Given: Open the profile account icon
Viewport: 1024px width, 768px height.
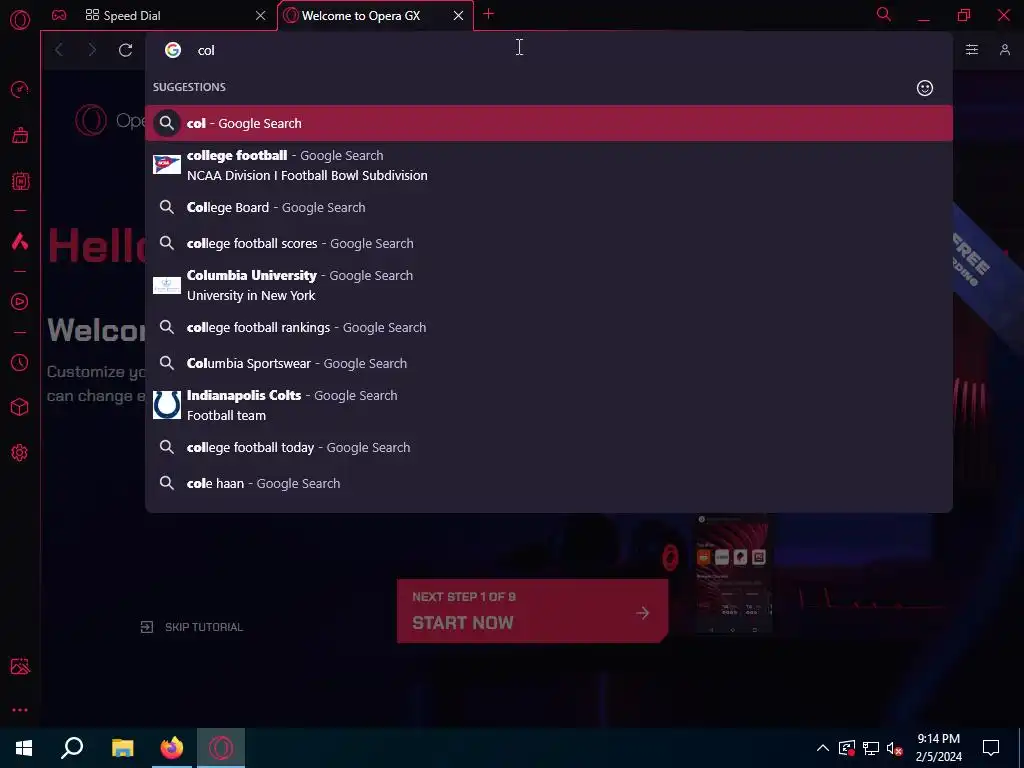Looking at the screenshot, I should [1005, 50].
